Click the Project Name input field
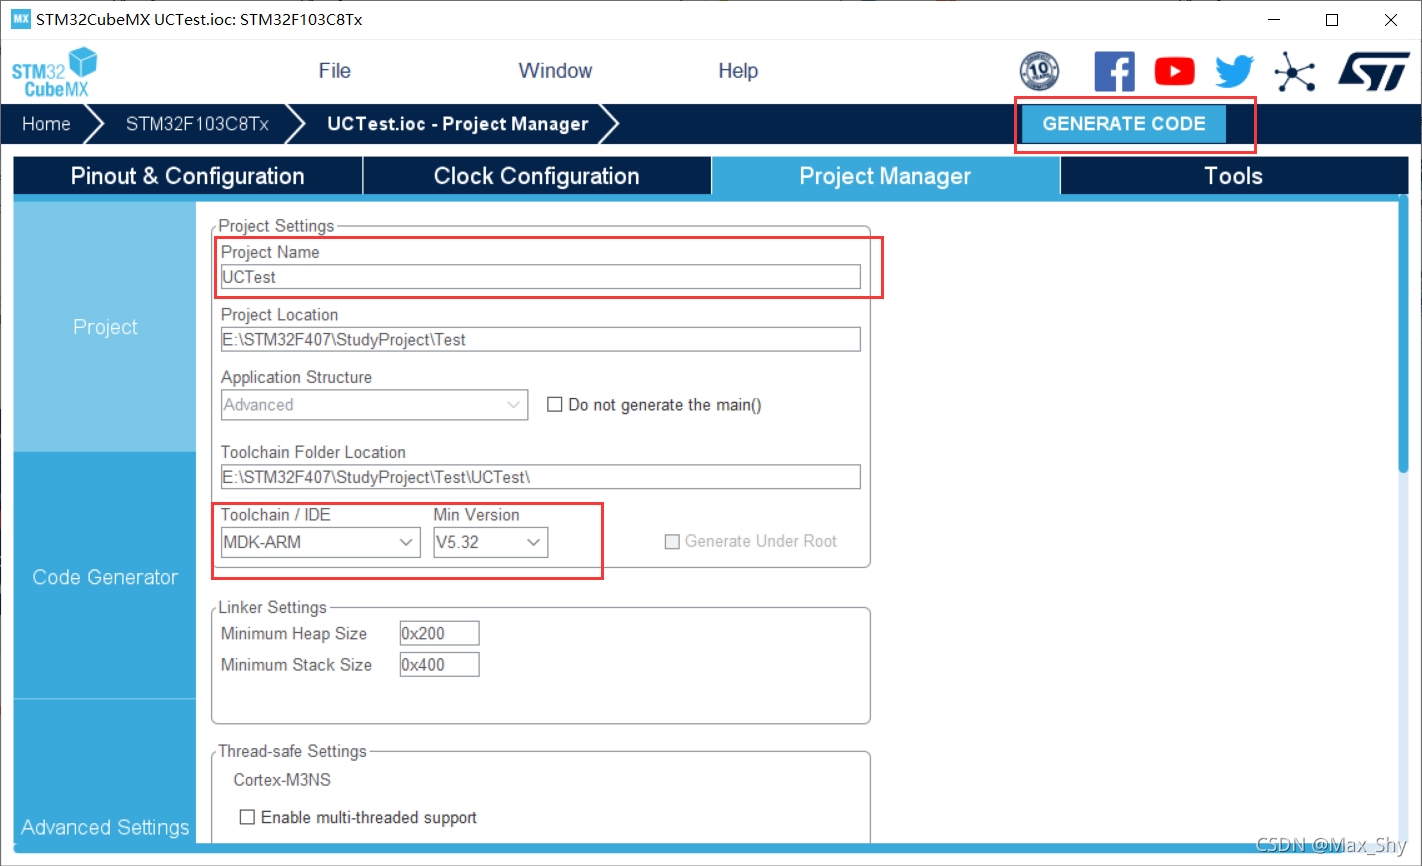Screen dimensions: 1422x866 540,277
